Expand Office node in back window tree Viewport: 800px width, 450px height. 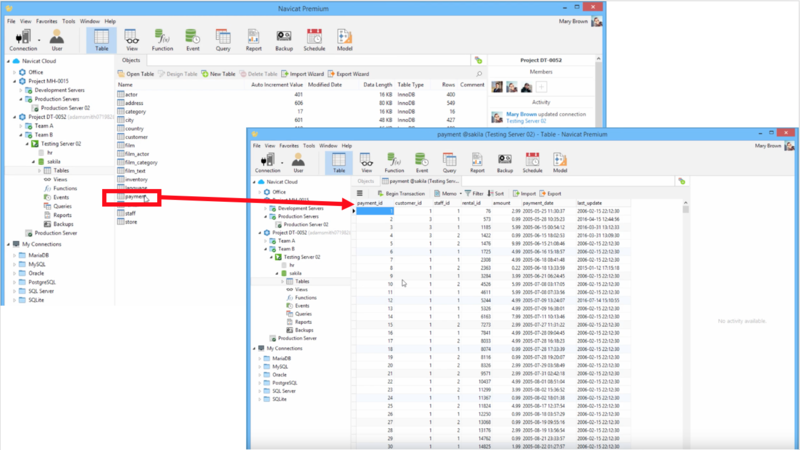(x=15, y=72)
